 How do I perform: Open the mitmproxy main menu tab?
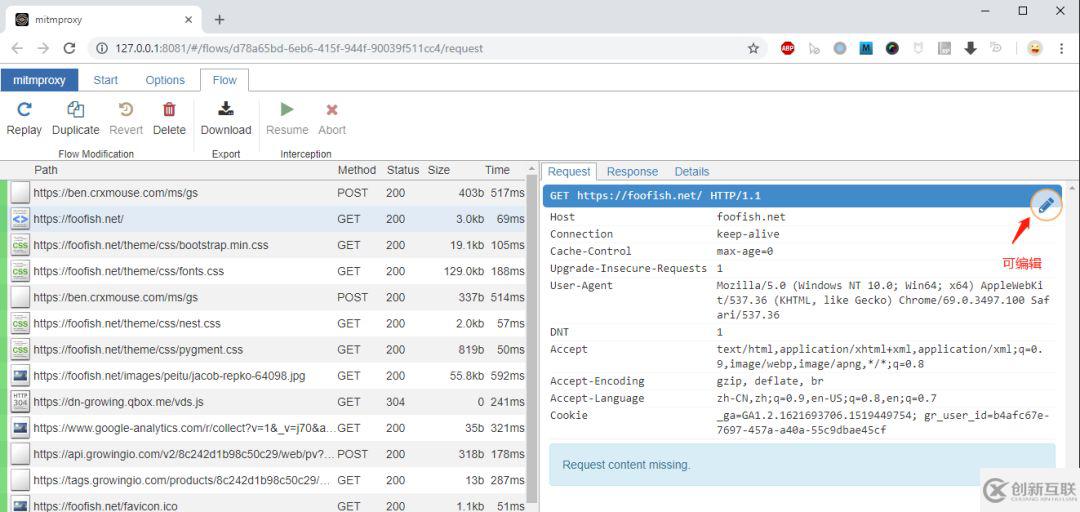[39, 80]
